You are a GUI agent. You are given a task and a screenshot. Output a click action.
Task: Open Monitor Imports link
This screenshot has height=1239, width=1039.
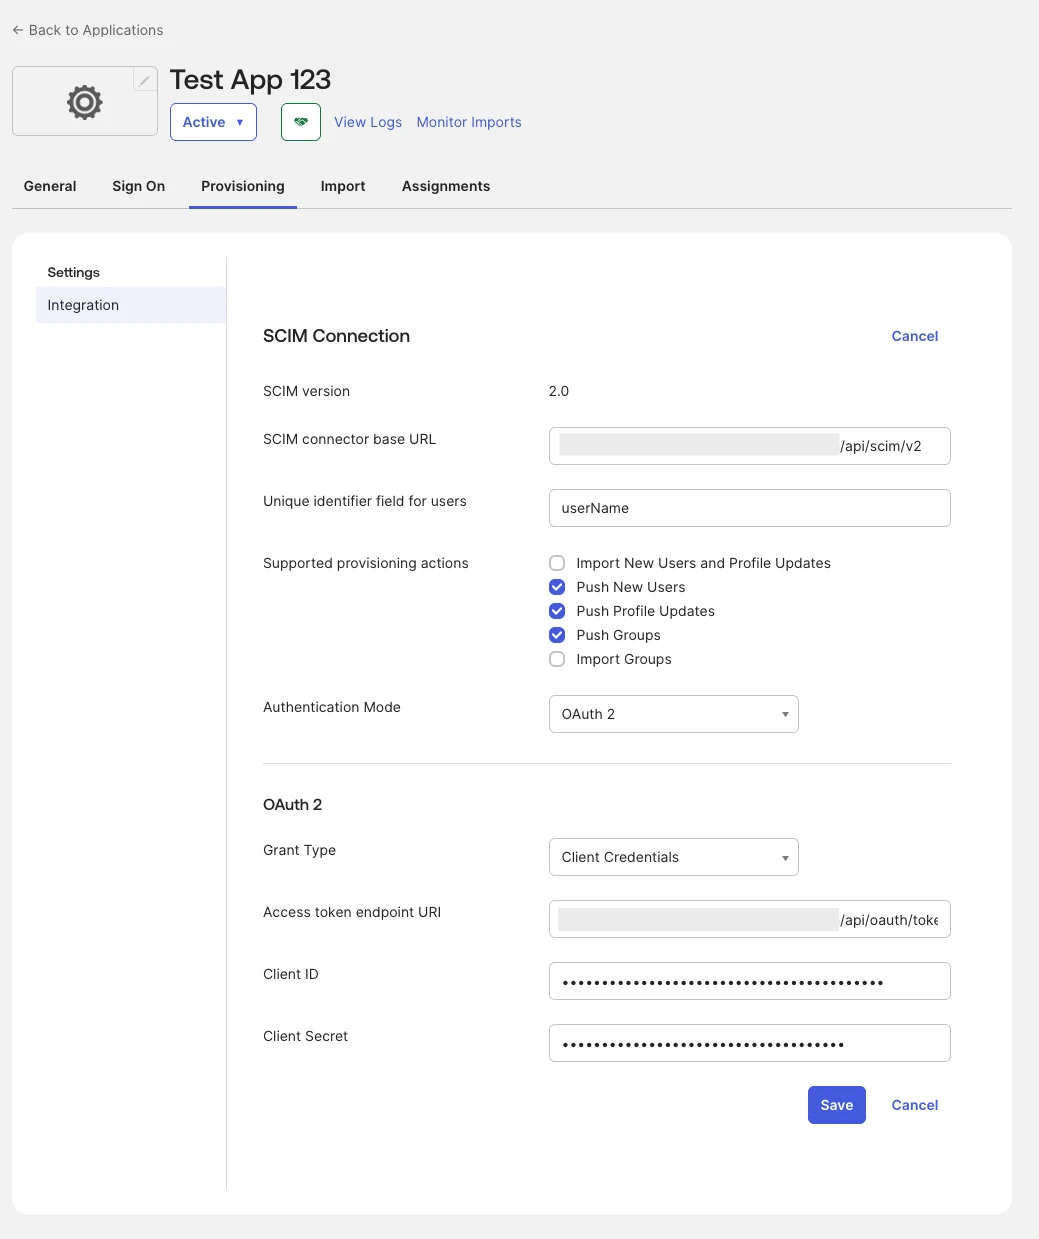[469, 122]
